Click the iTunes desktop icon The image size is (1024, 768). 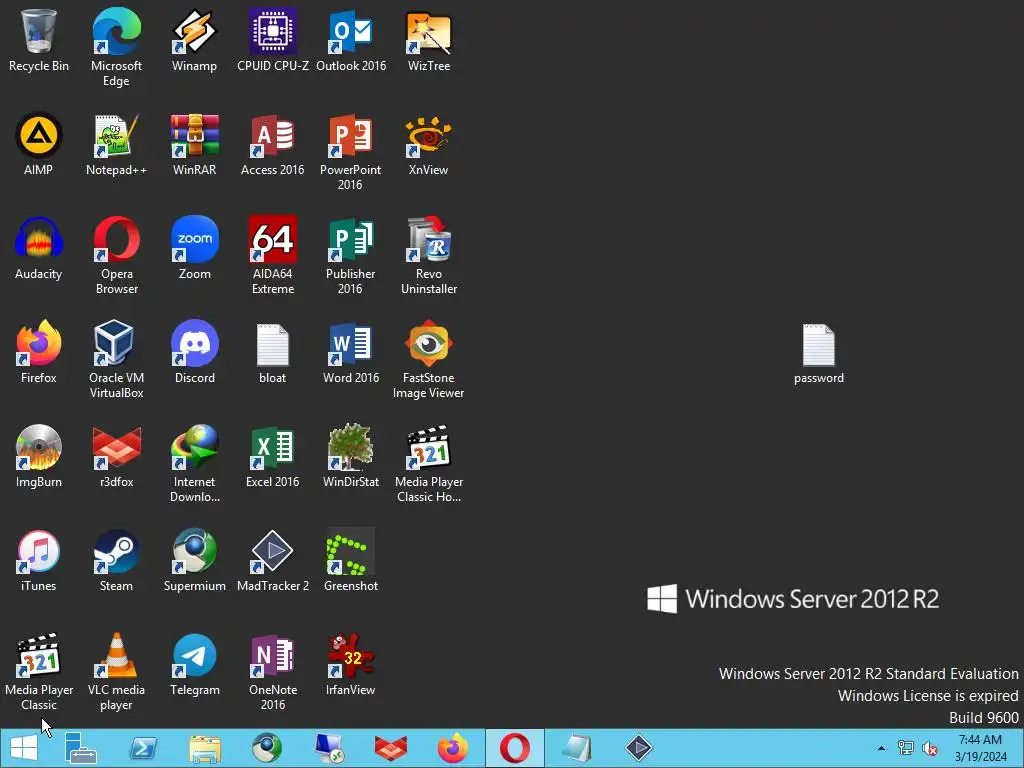[x=39, y=560]
